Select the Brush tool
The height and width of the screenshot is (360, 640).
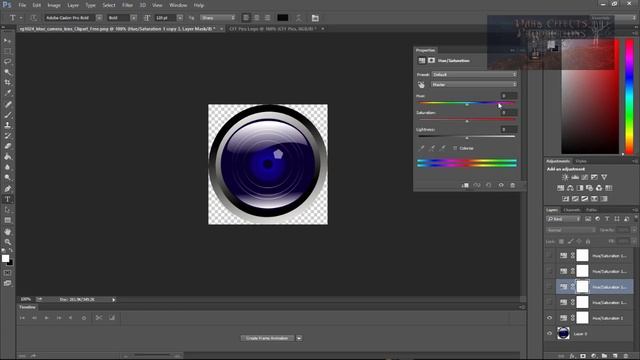(x=7, y=115)
